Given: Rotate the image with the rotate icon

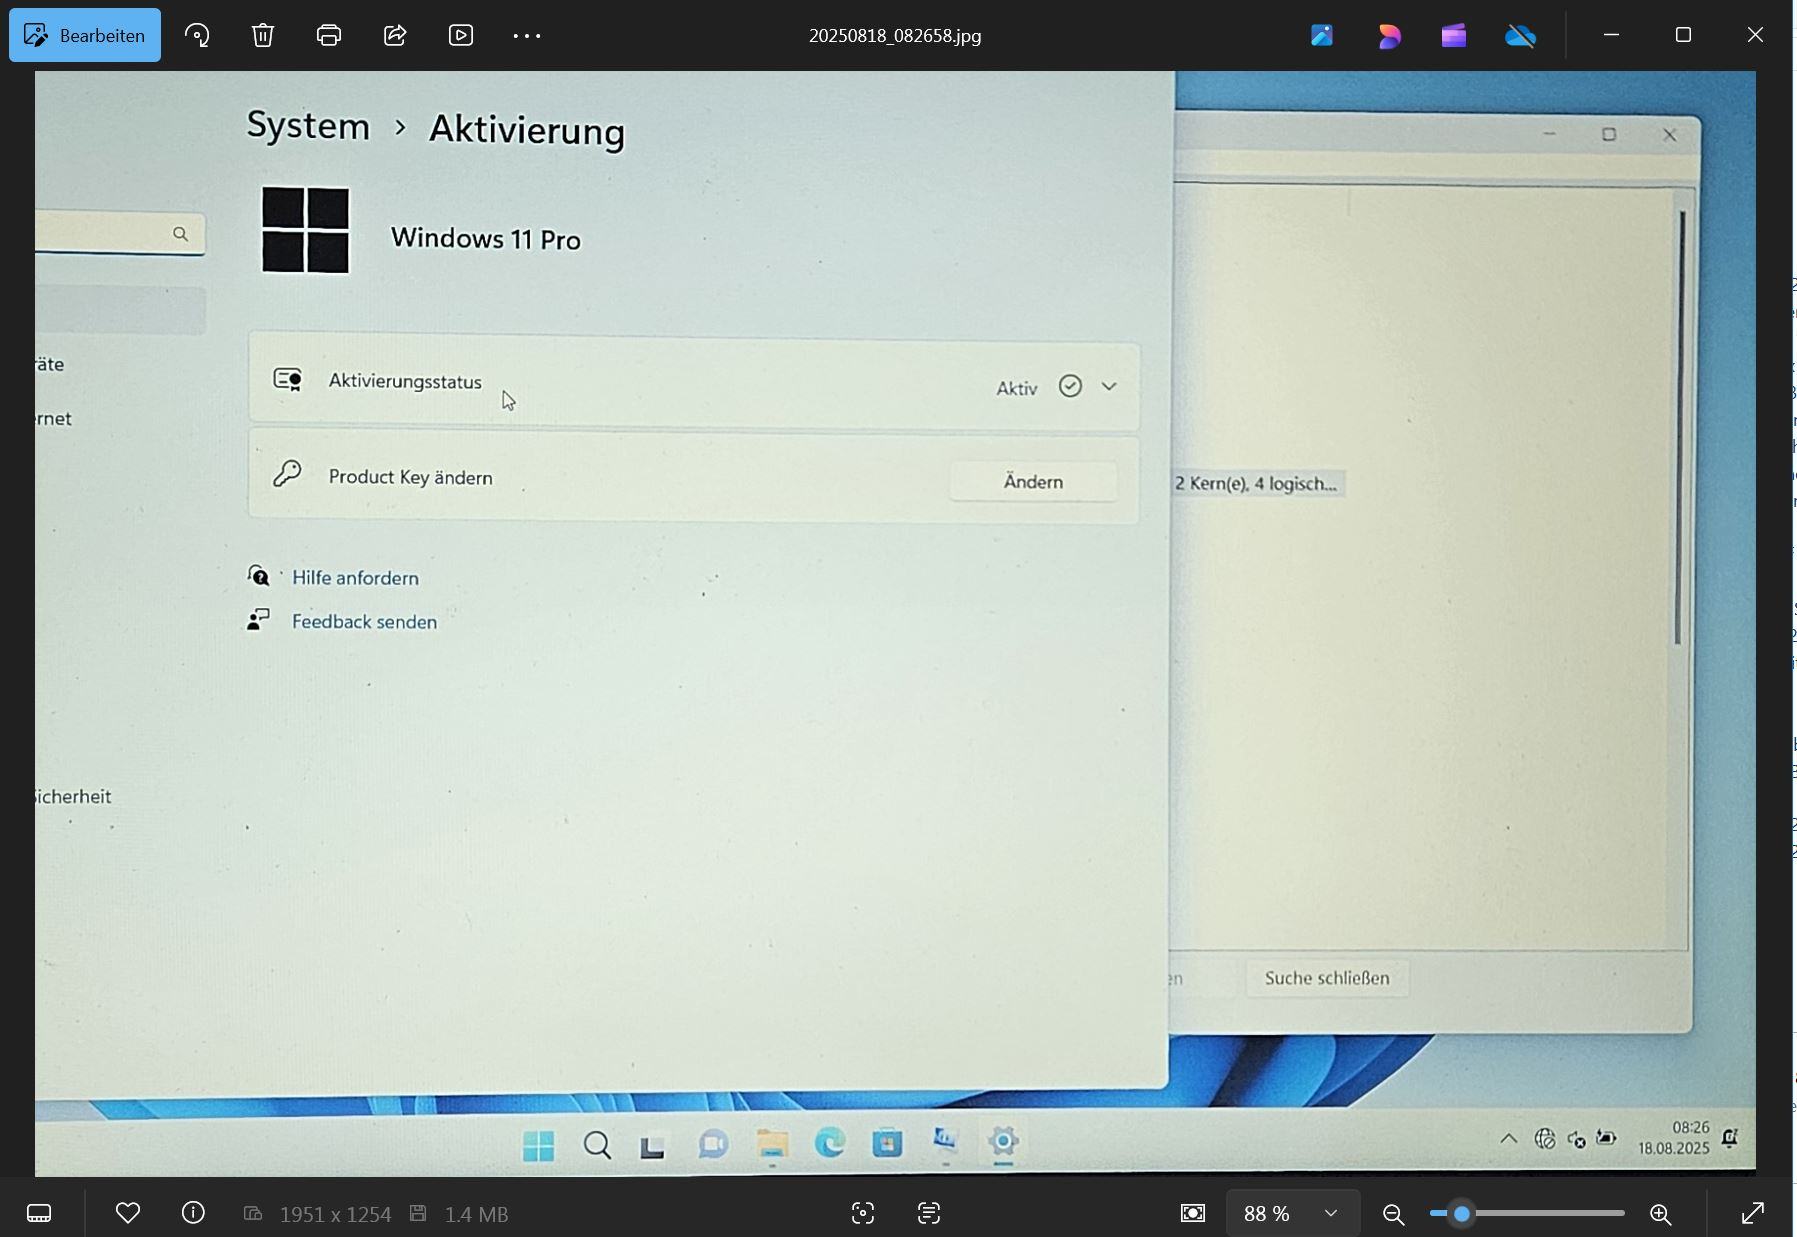Looking at the screenshot, I should point(197,35).
